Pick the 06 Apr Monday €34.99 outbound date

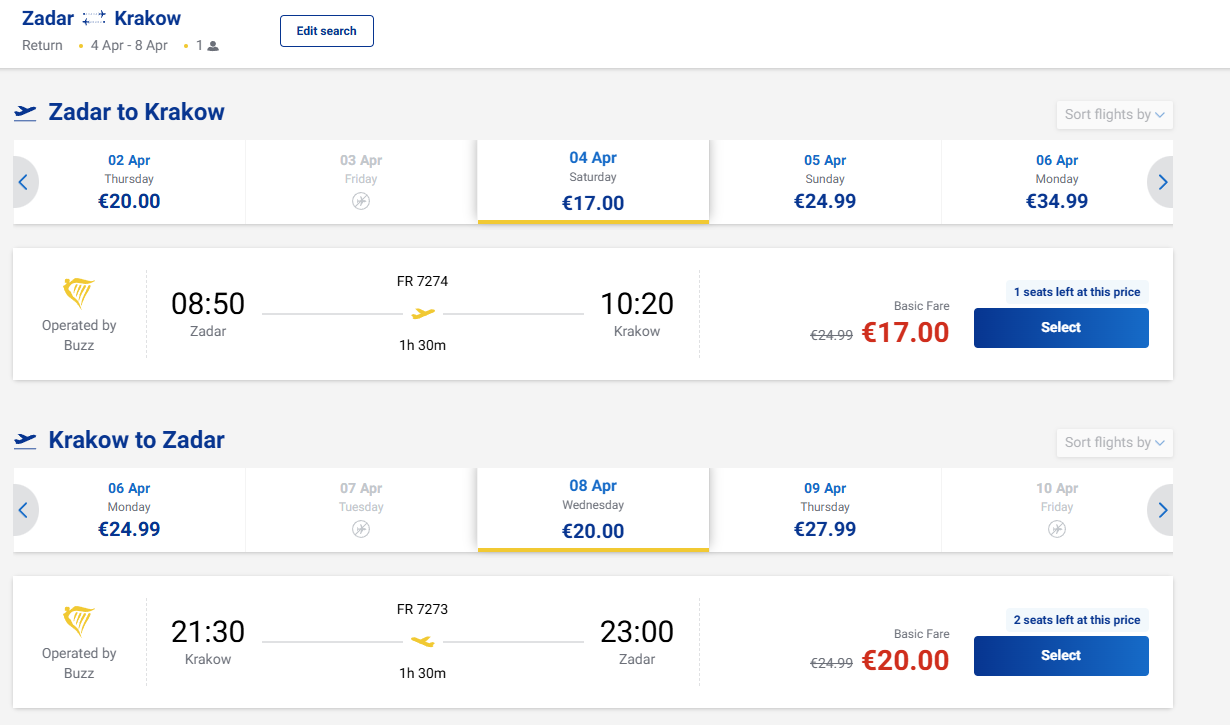pyautogui.click(x=1057, y=182)
